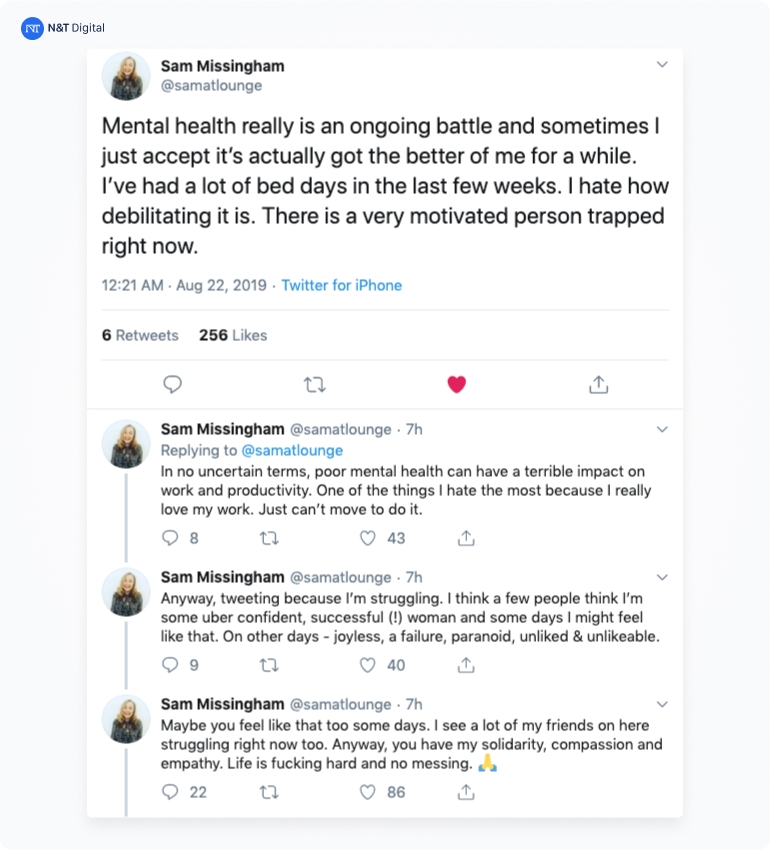Expand the main tweet's chevron menu
Screen dimensions: 770x850
(661, 65)
